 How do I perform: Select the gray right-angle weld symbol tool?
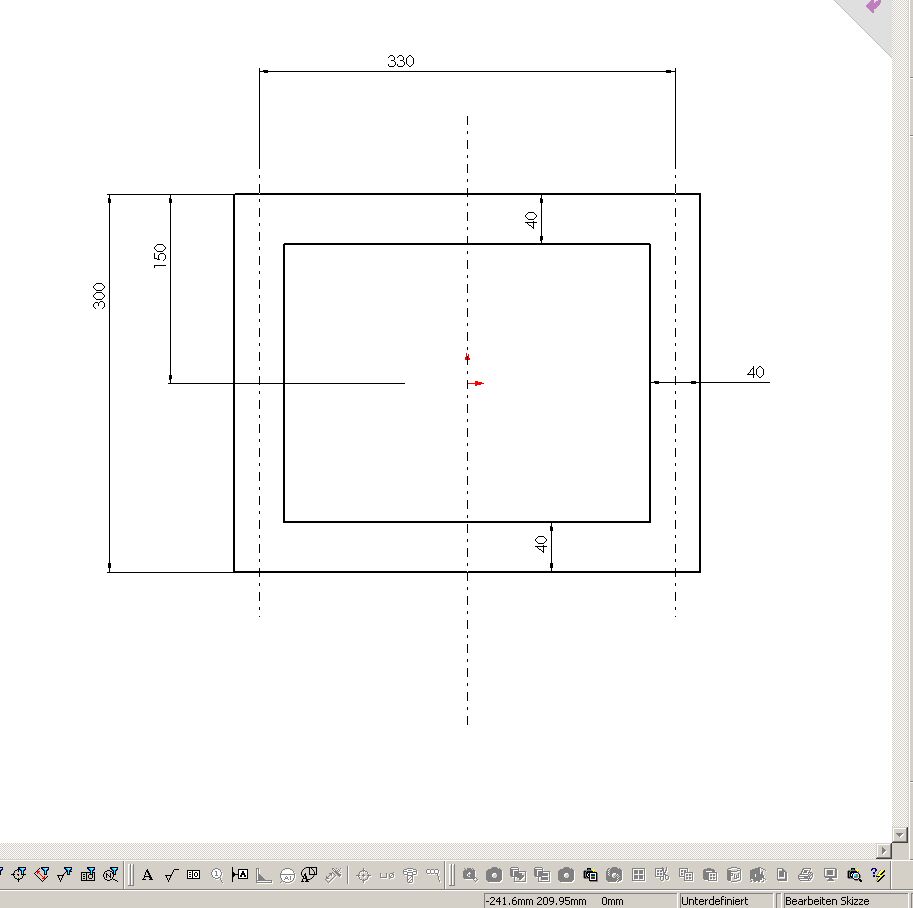(x=264, y=875)
